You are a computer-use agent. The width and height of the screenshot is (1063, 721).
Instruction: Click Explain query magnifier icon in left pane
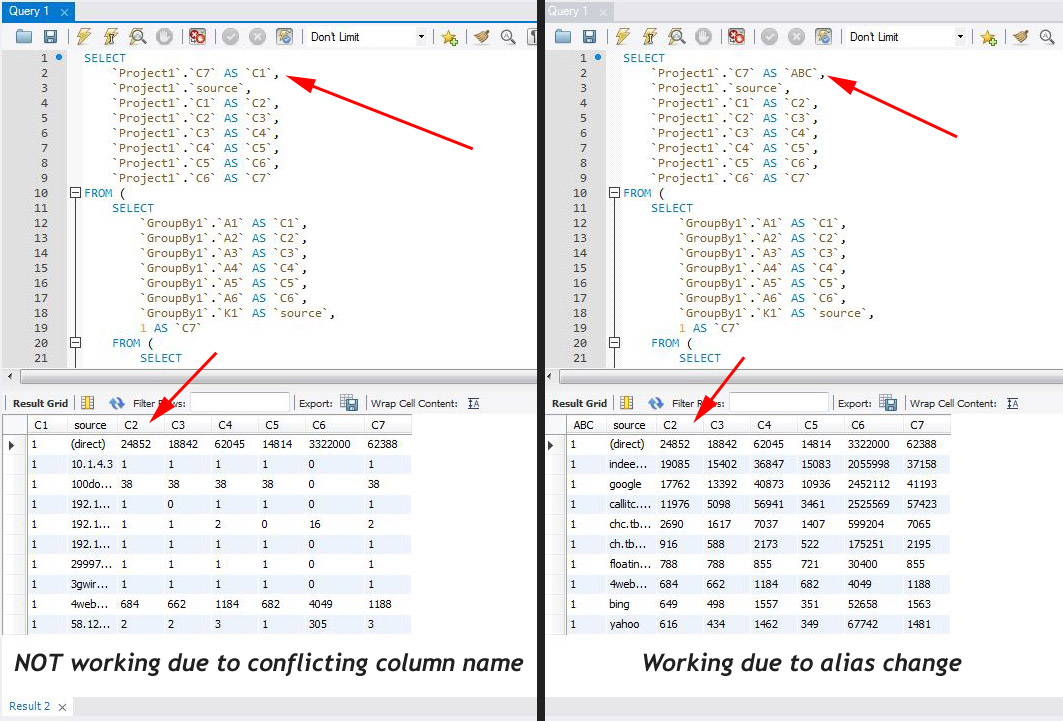coord(138,37)
